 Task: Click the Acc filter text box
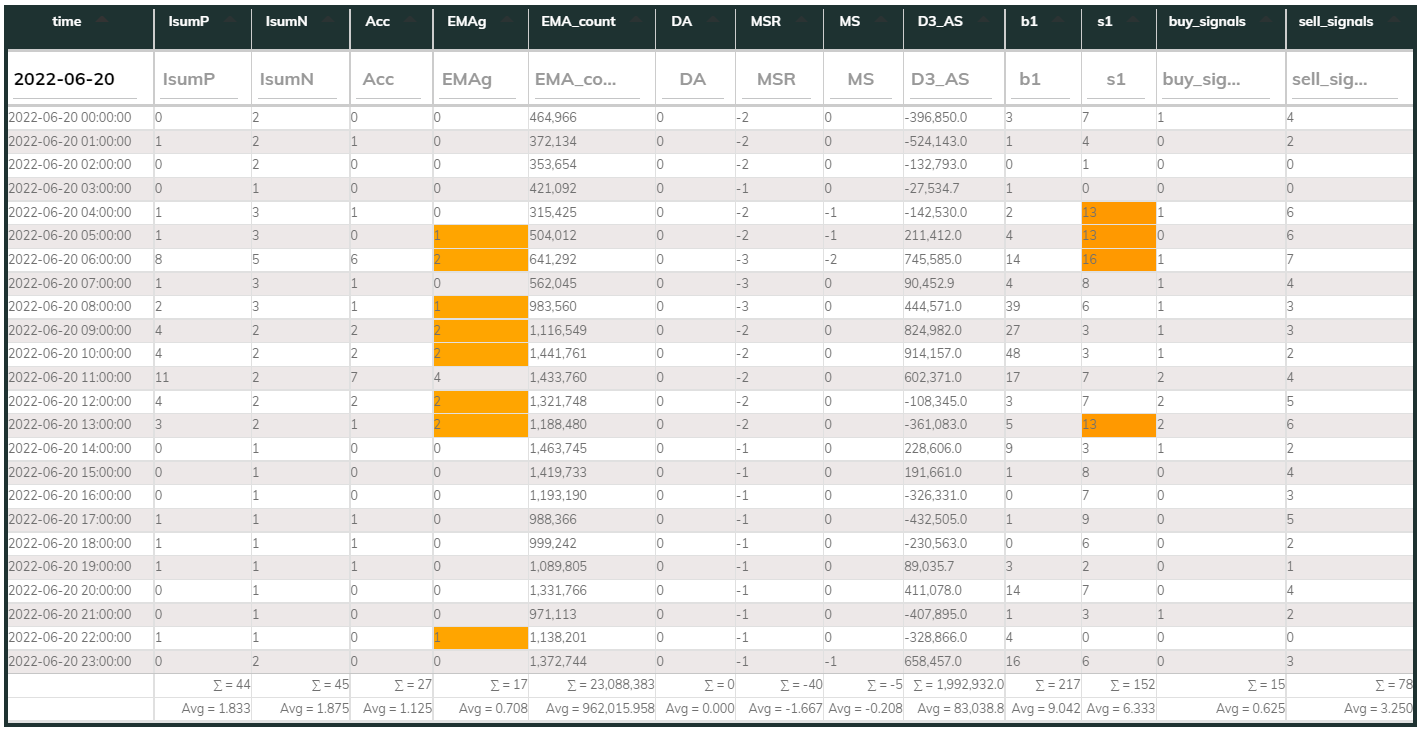[388, 78]
